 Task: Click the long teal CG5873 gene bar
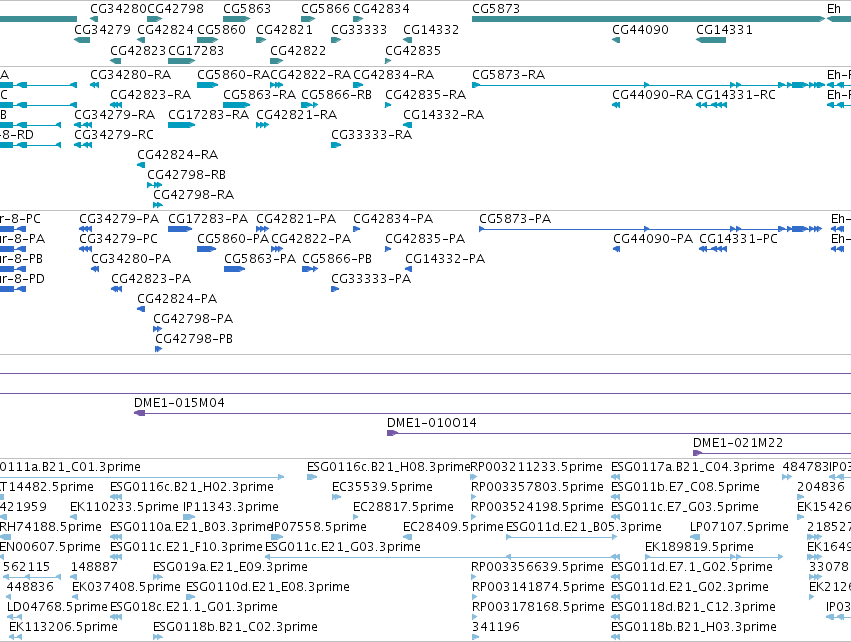click(x=649, y=19)
